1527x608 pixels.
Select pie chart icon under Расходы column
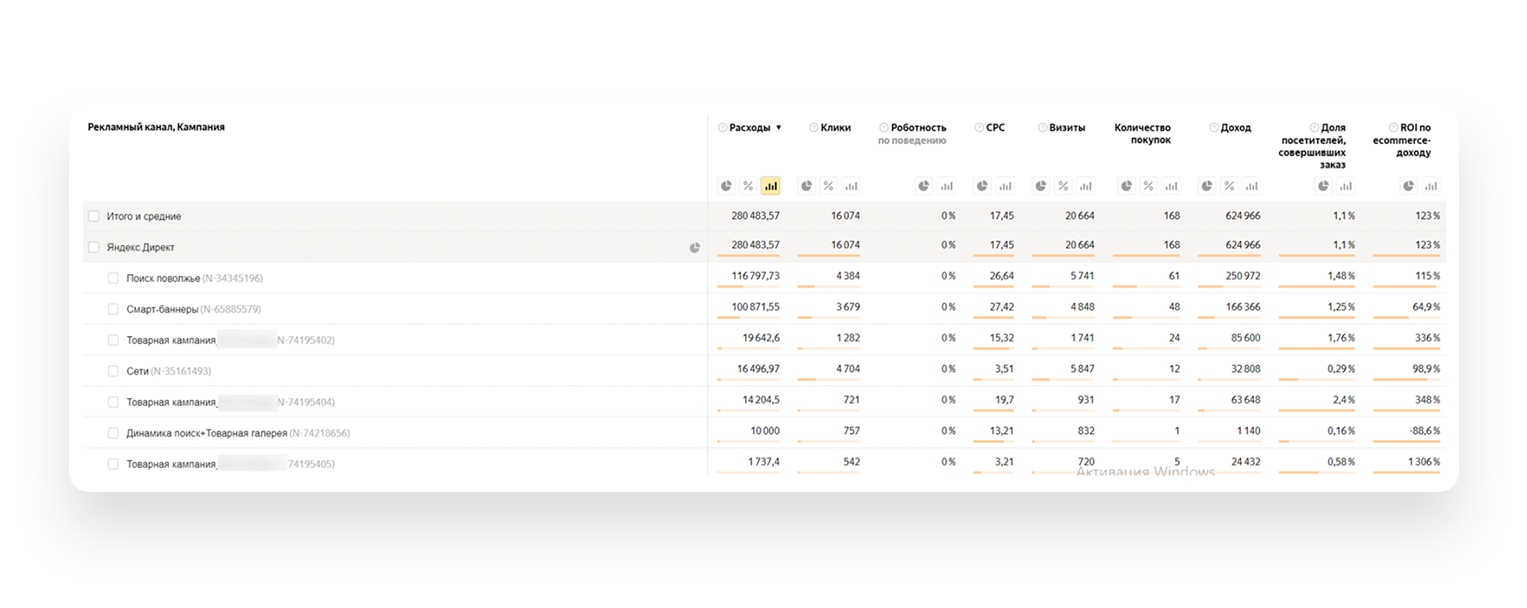[x=726, y=186]
